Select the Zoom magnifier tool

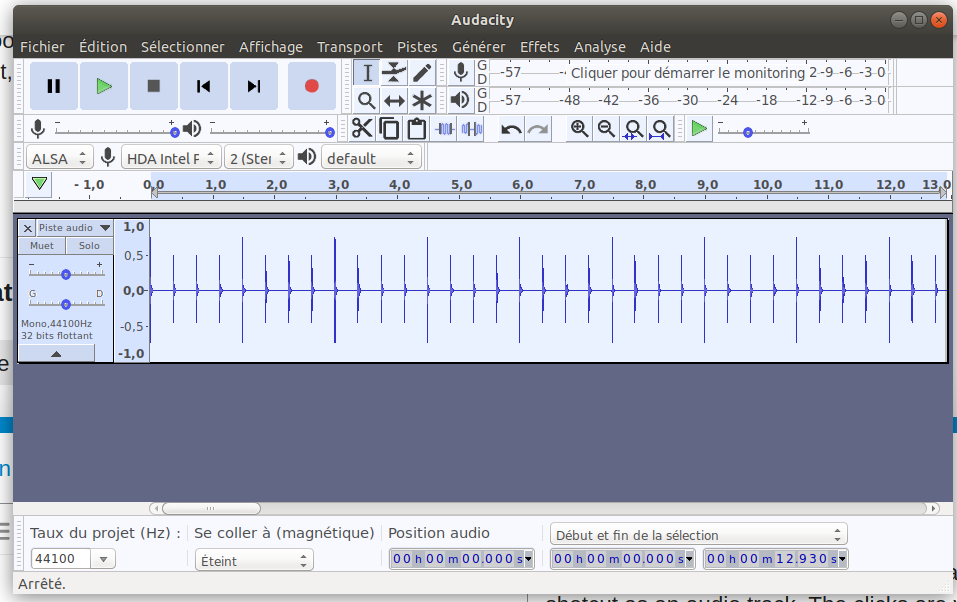coord(367,100)
